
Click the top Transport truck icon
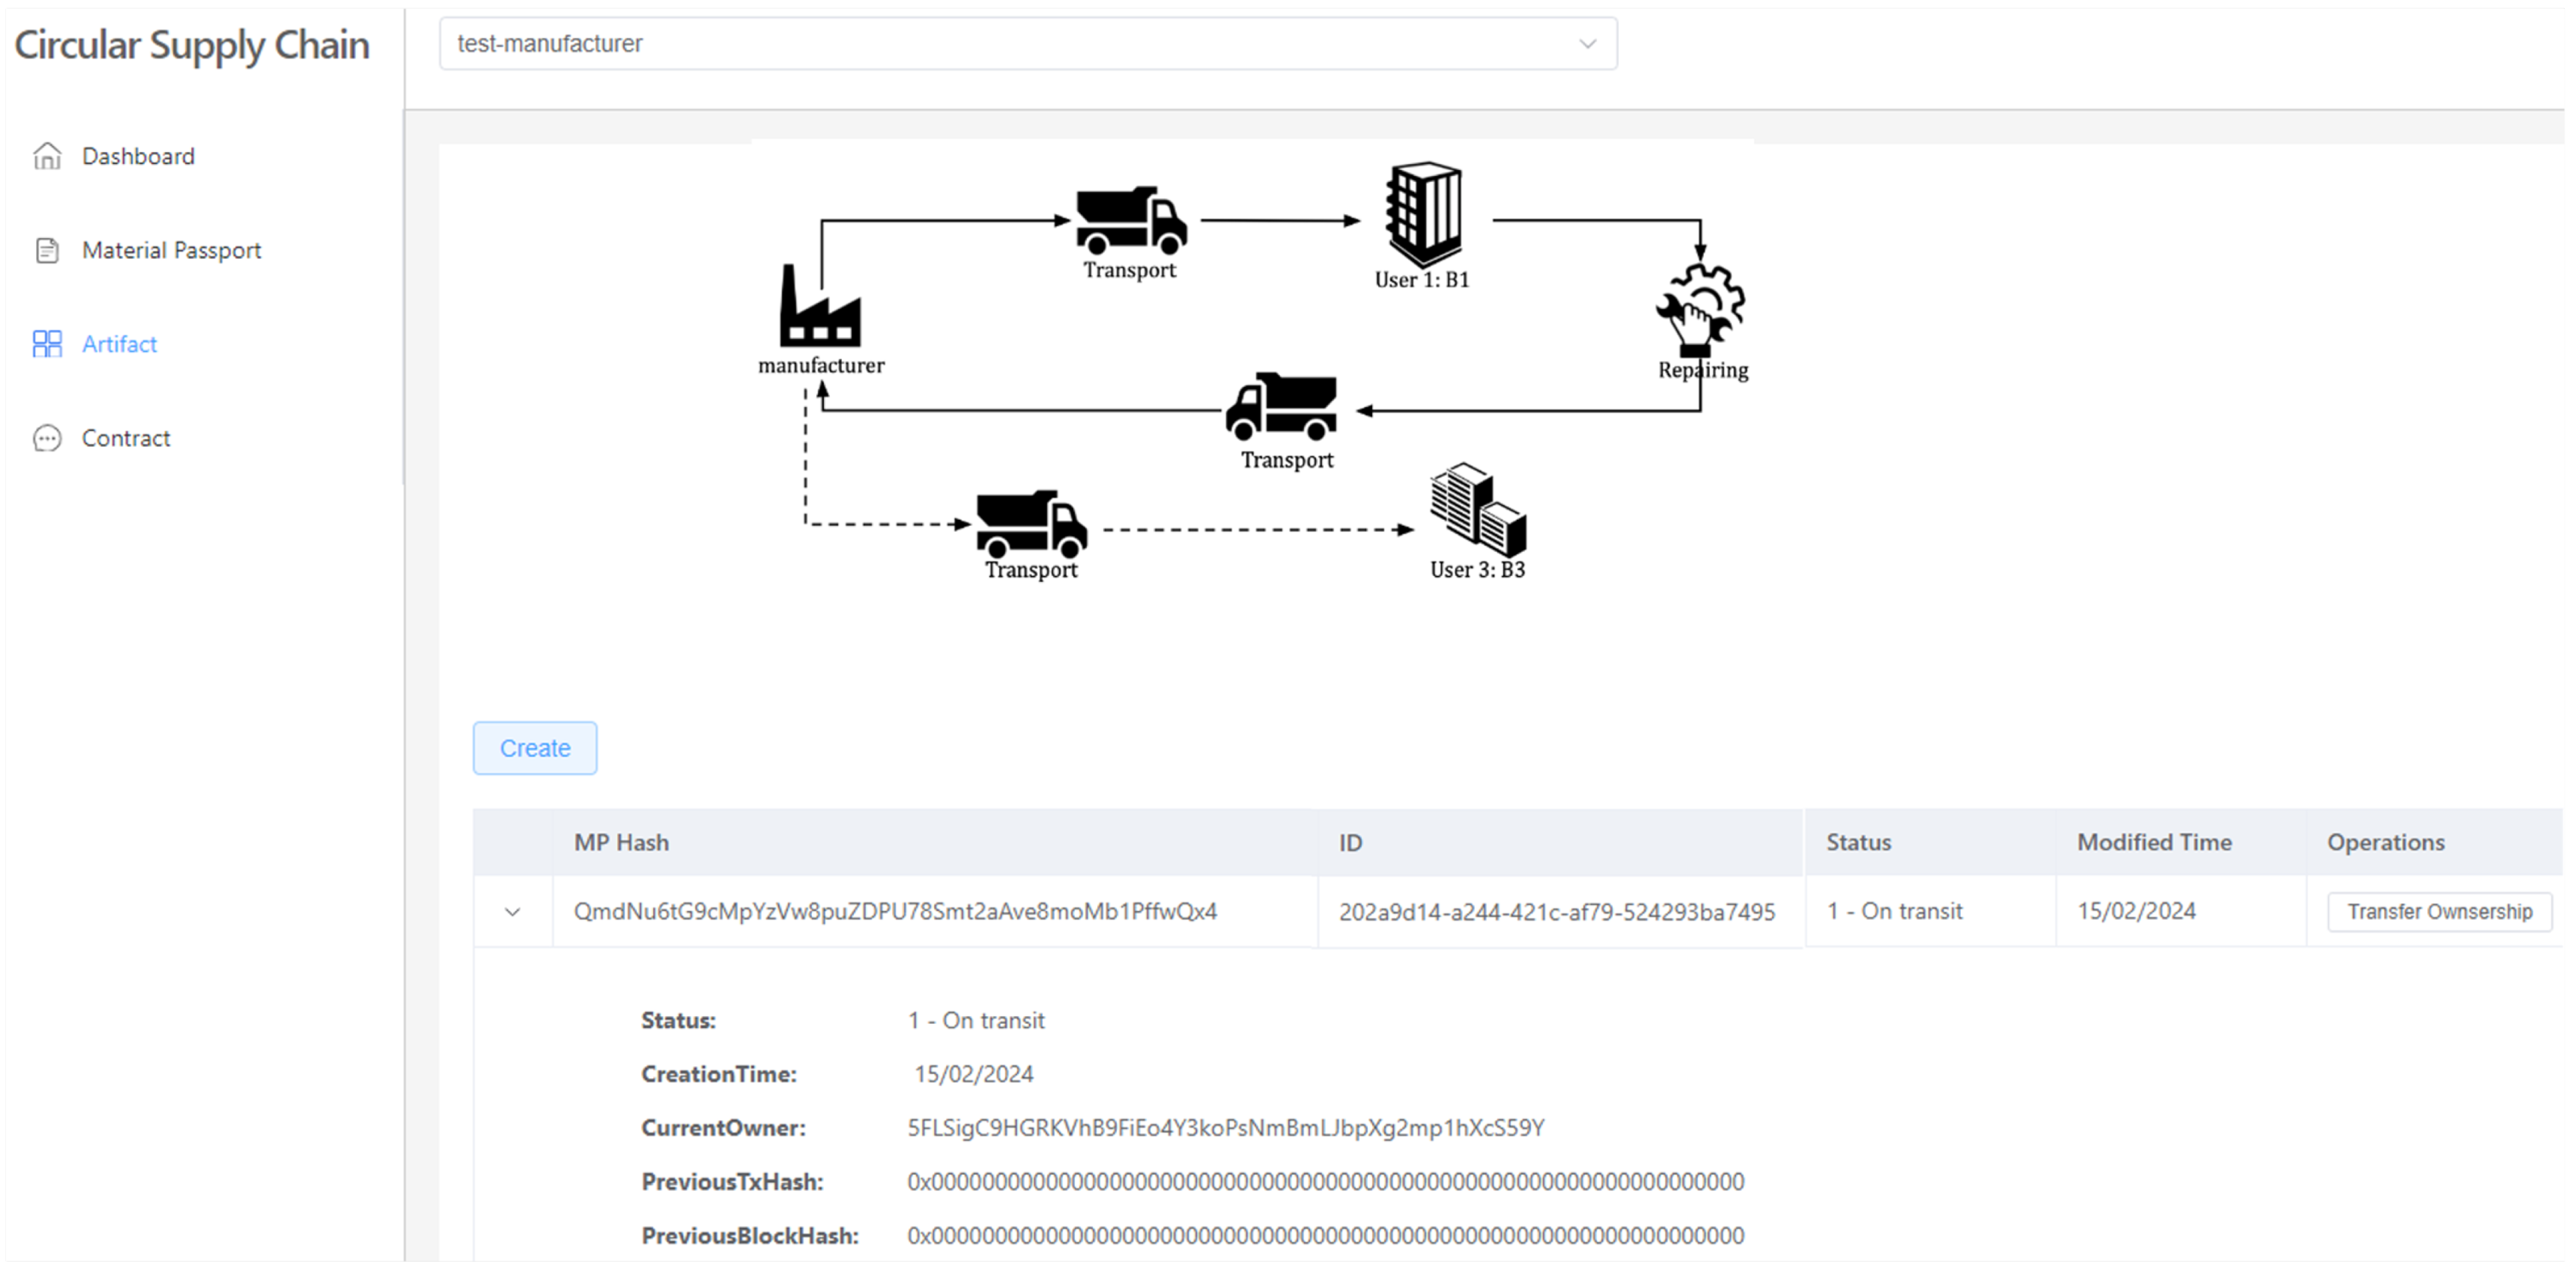pos(1131,220)
